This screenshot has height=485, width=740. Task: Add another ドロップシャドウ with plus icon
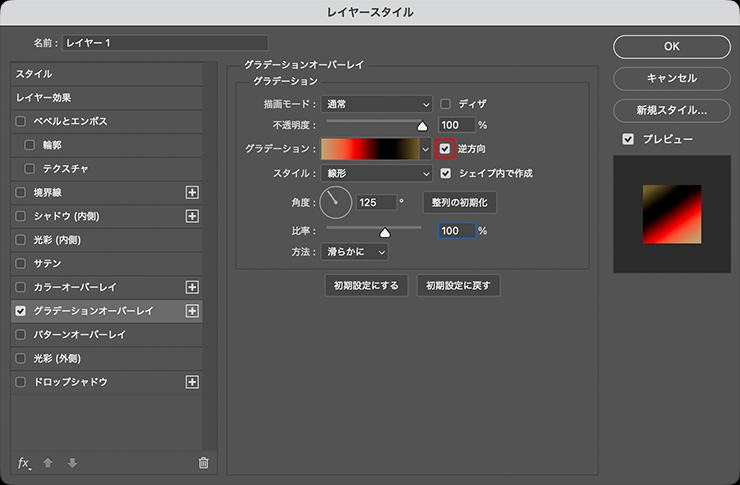click(x=193, y=382)
